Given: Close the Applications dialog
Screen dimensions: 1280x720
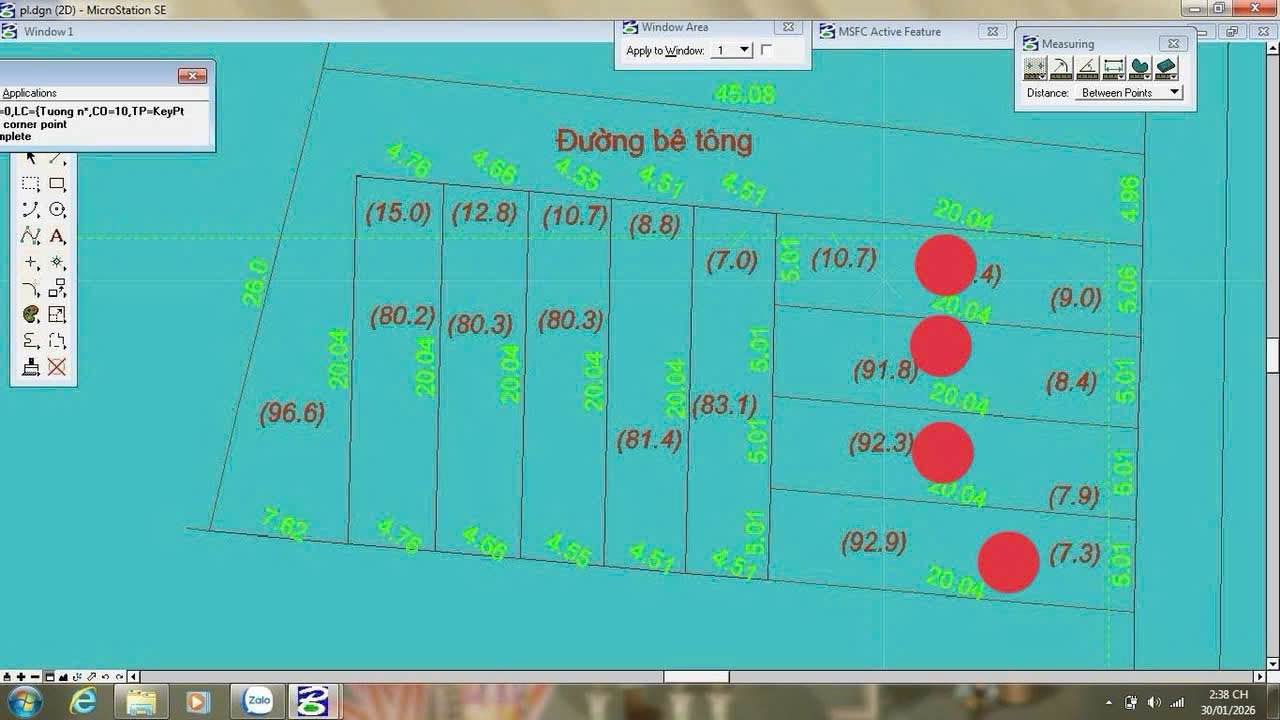Looking at the screenshot, I should (191, 76).
